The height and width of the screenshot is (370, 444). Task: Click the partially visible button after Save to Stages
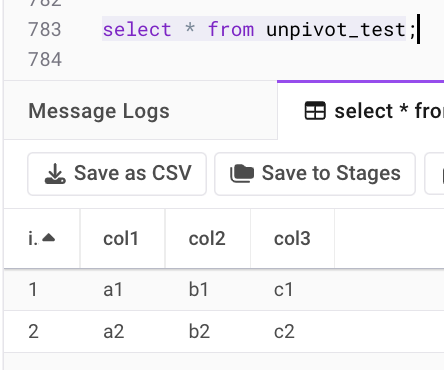pos(434,174)
